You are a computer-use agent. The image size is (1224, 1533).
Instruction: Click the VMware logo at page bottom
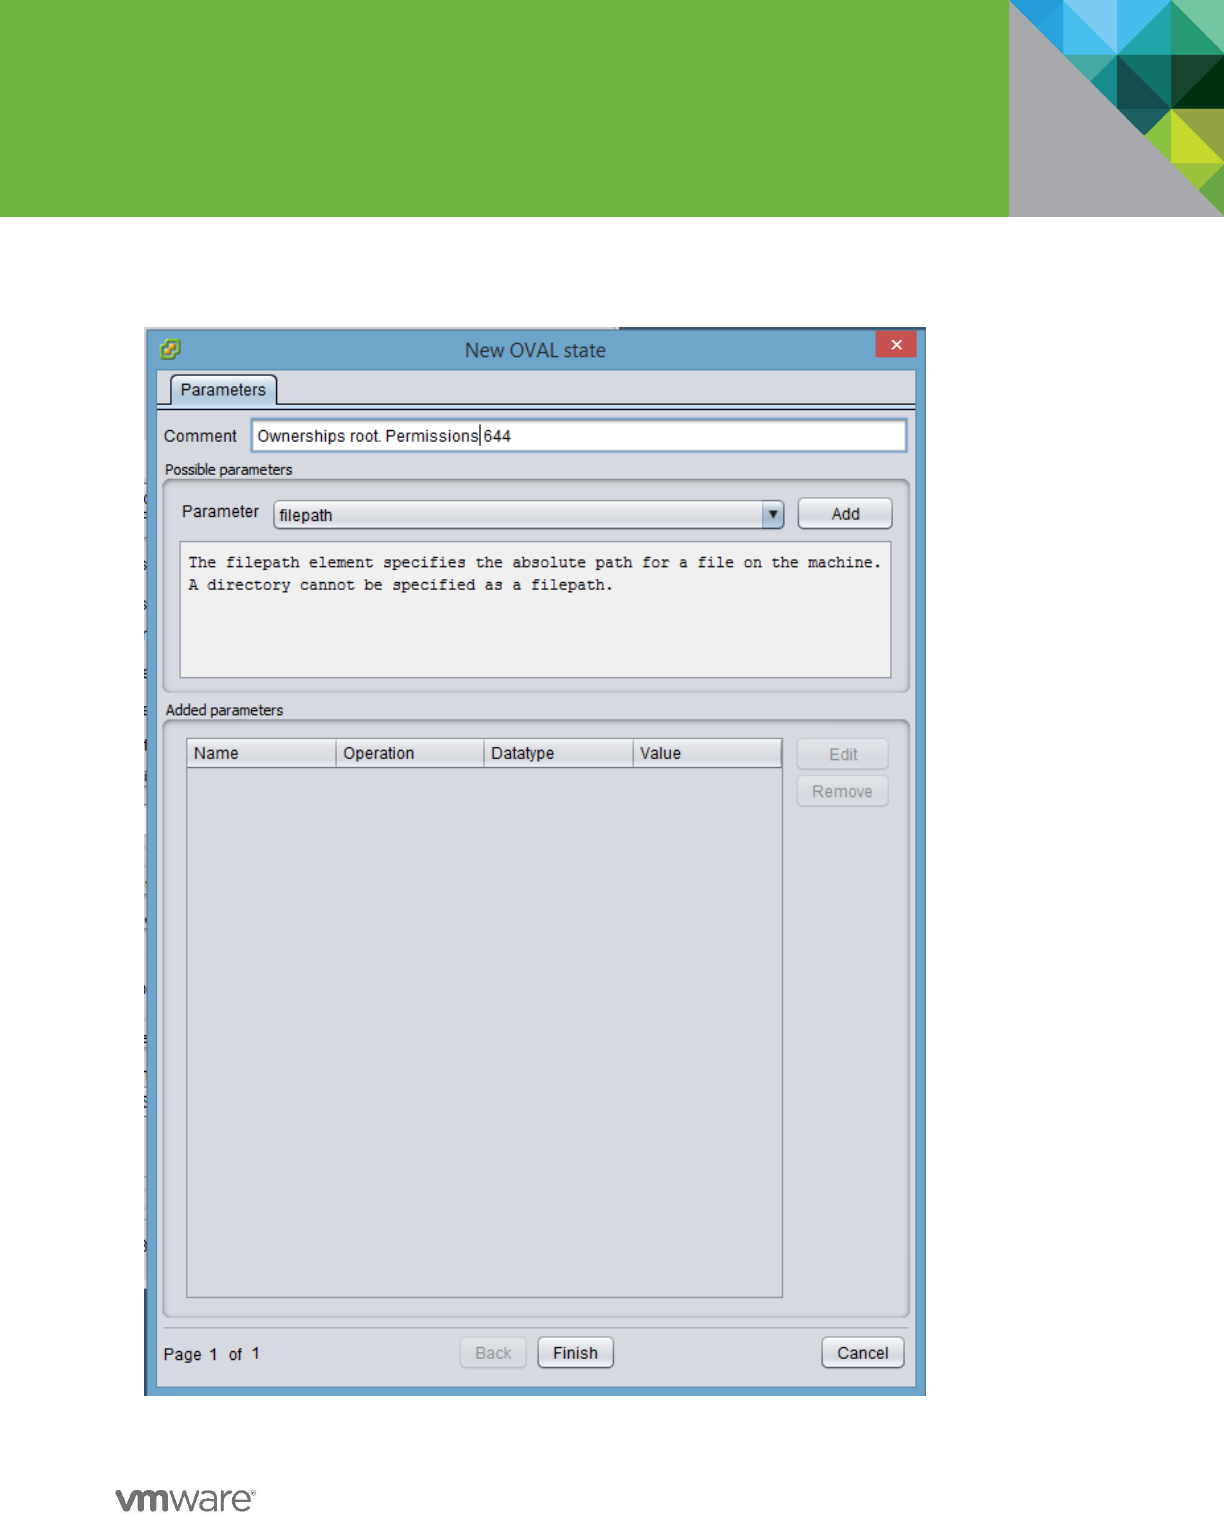pyautogui.click(x=186, y=1500)
